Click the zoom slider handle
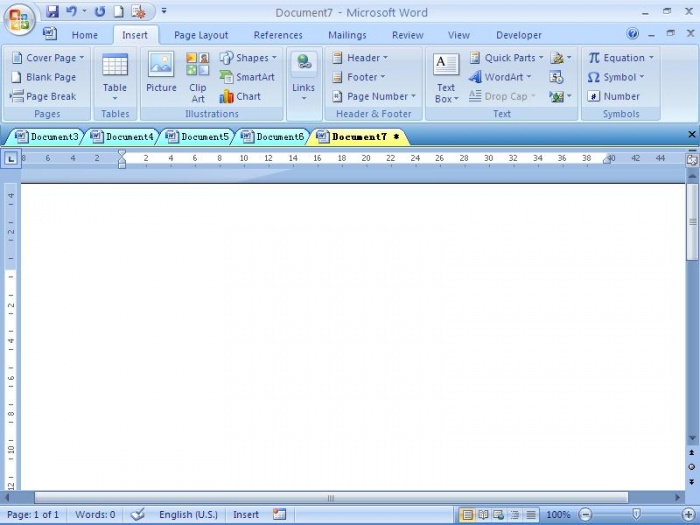Viewport: 700px width, 525px height. pos(637,515)
